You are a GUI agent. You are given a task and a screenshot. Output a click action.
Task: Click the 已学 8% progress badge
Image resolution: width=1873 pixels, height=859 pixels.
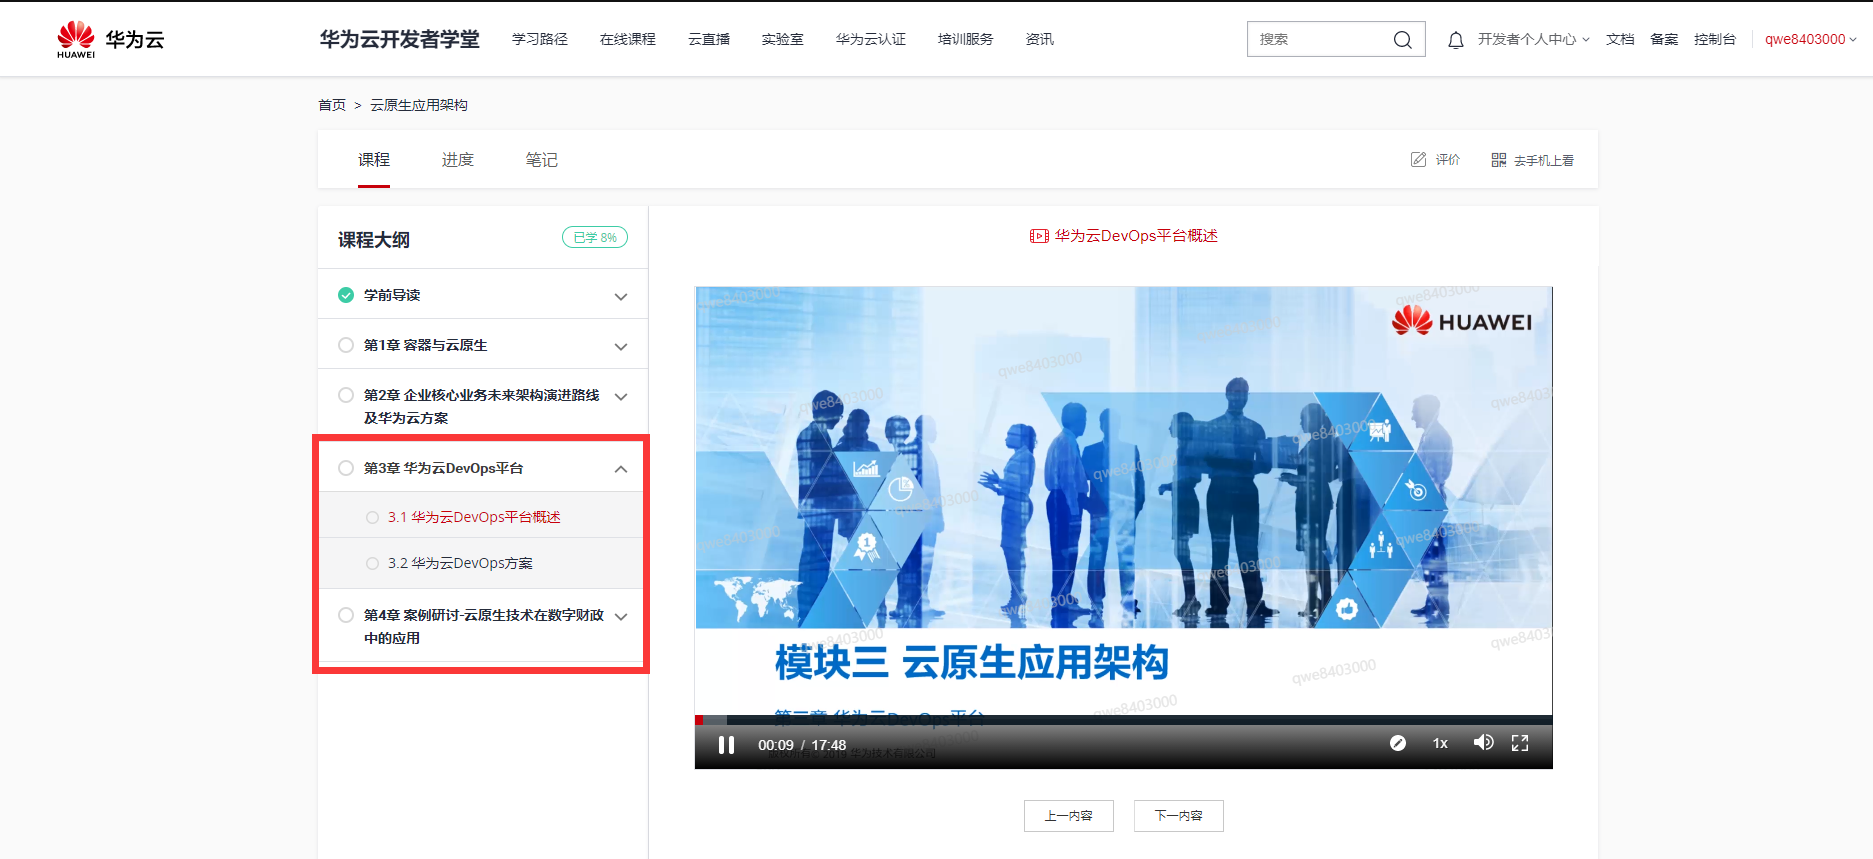pos(595,237)
